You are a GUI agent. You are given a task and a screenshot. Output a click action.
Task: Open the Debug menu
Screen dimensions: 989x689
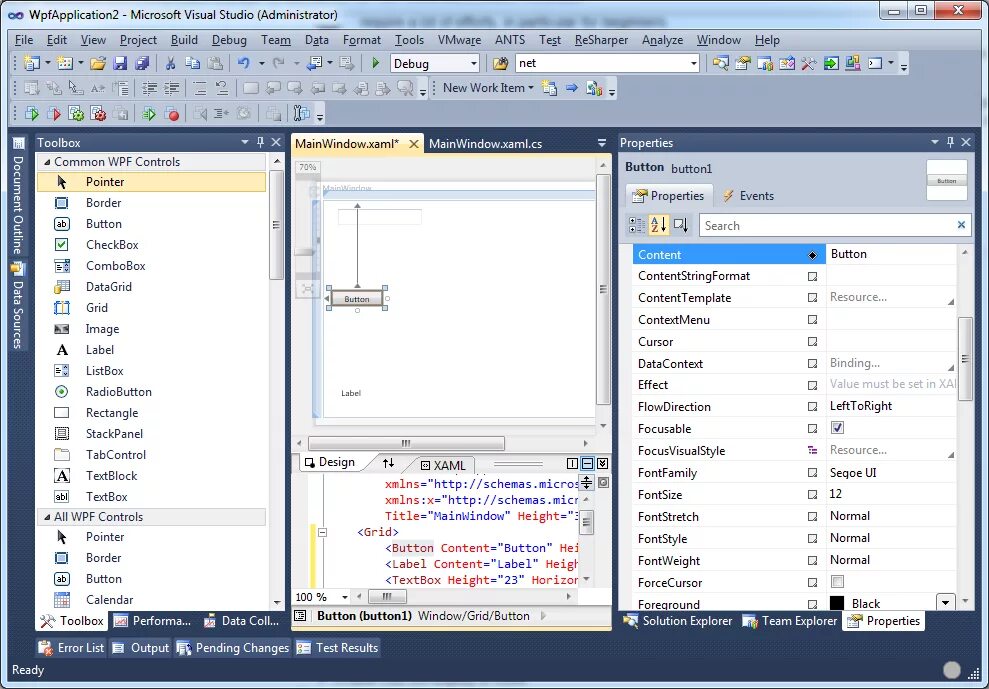point(229,40)
